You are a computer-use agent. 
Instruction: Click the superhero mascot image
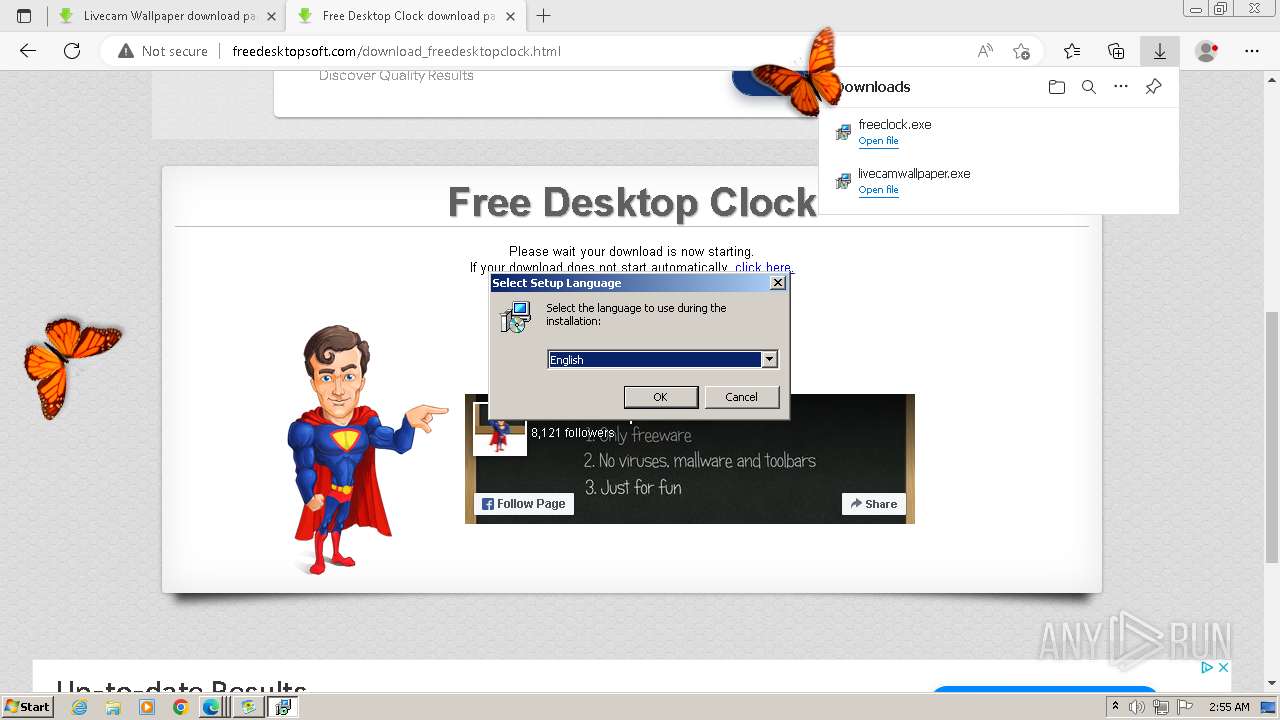pyautogui.click(x=366, y=448)
